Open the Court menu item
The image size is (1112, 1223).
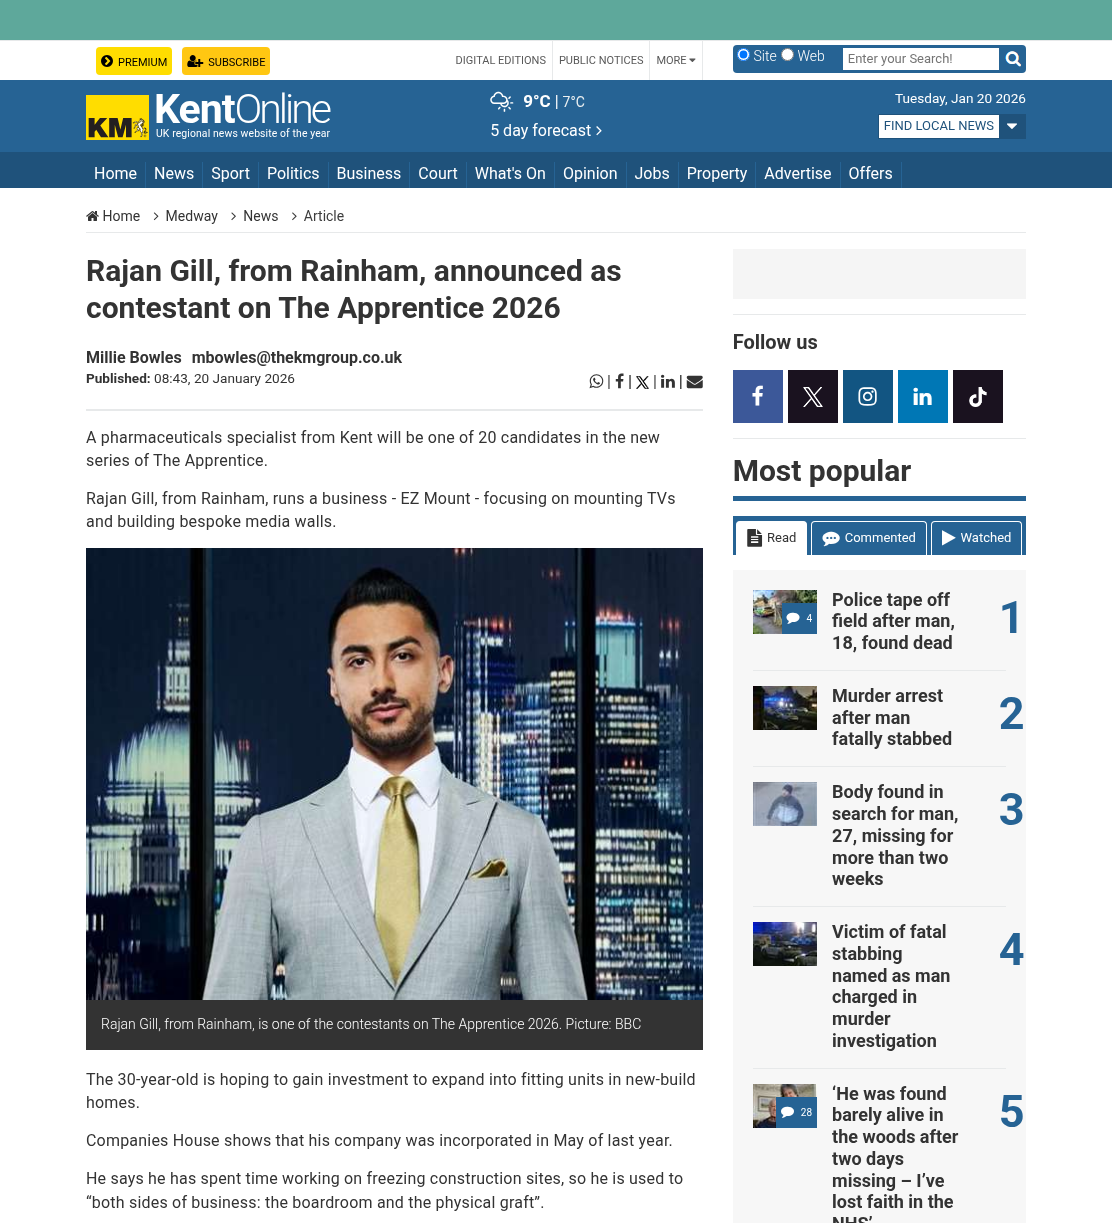pyautogui.click(x=438, y=173)
